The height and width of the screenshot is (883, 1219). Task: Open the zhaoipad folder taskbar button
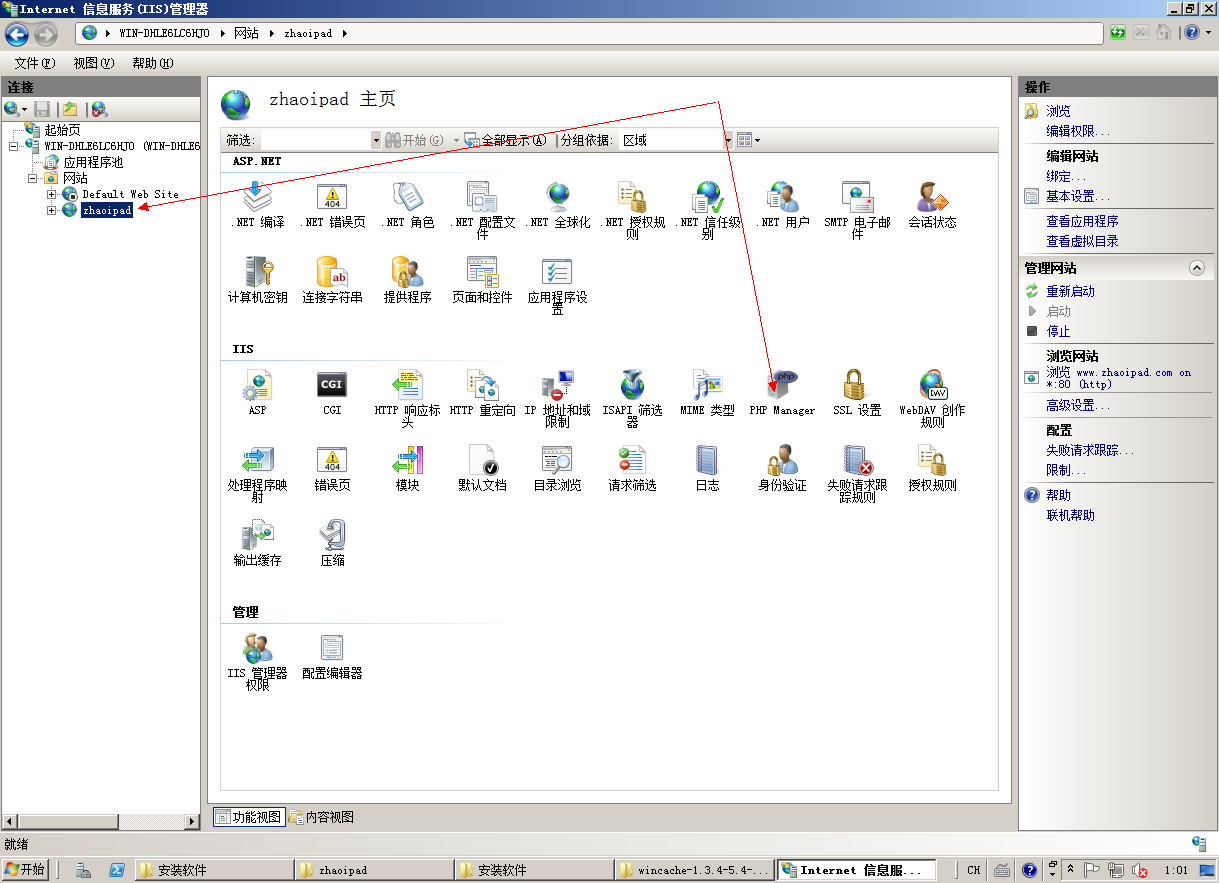click(x=373, y=870)
